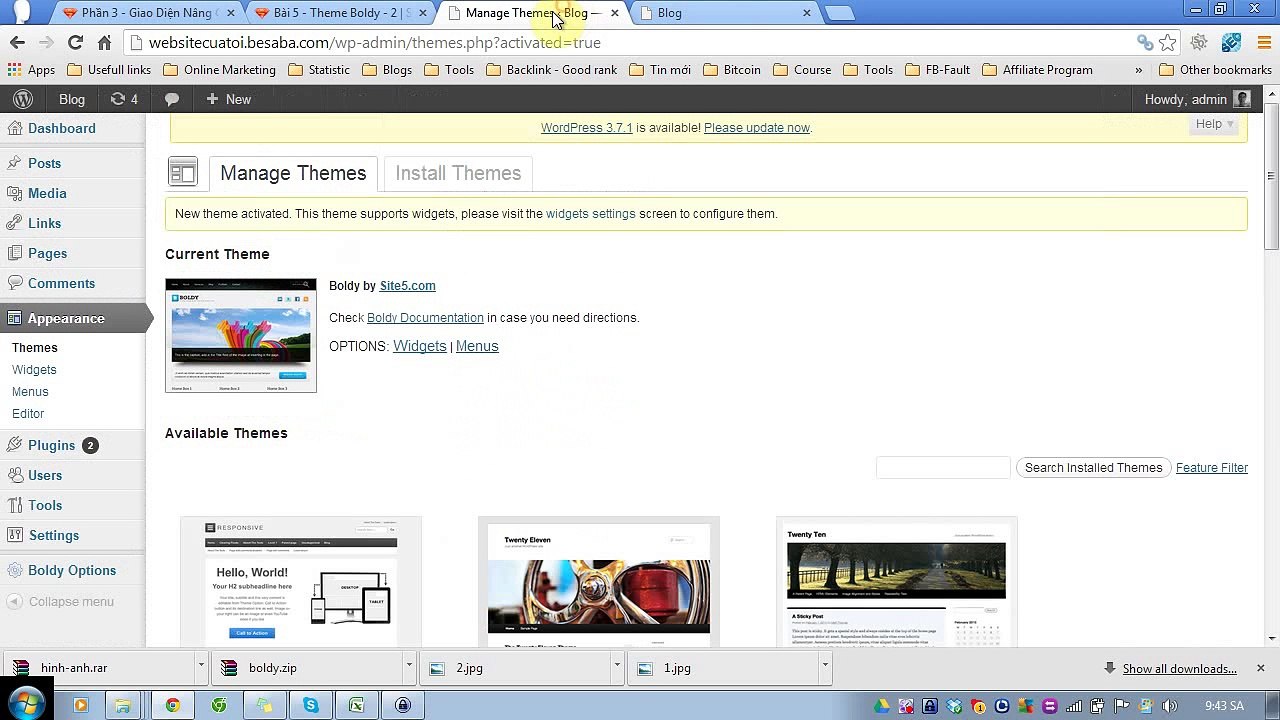Open comments bubble in admin bar
1280x720 pixels.
point(172,99)
